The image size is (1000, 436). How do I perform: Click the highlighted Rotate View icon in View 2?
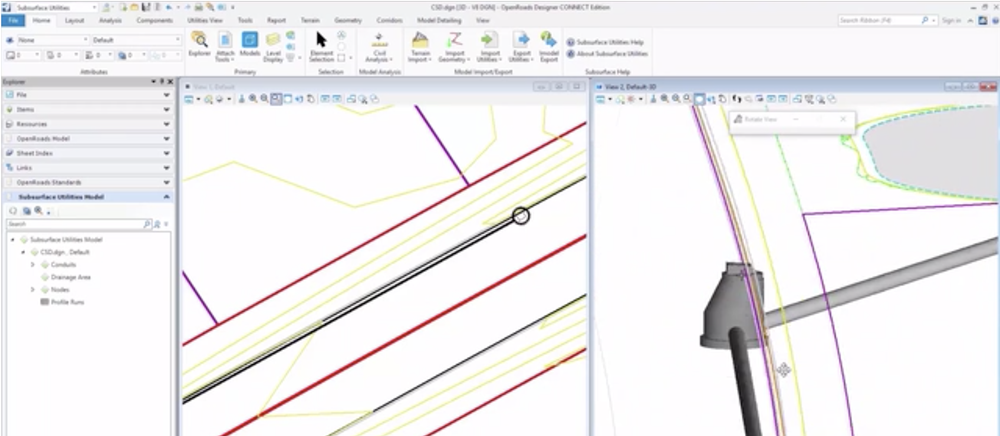pos(700,99)
